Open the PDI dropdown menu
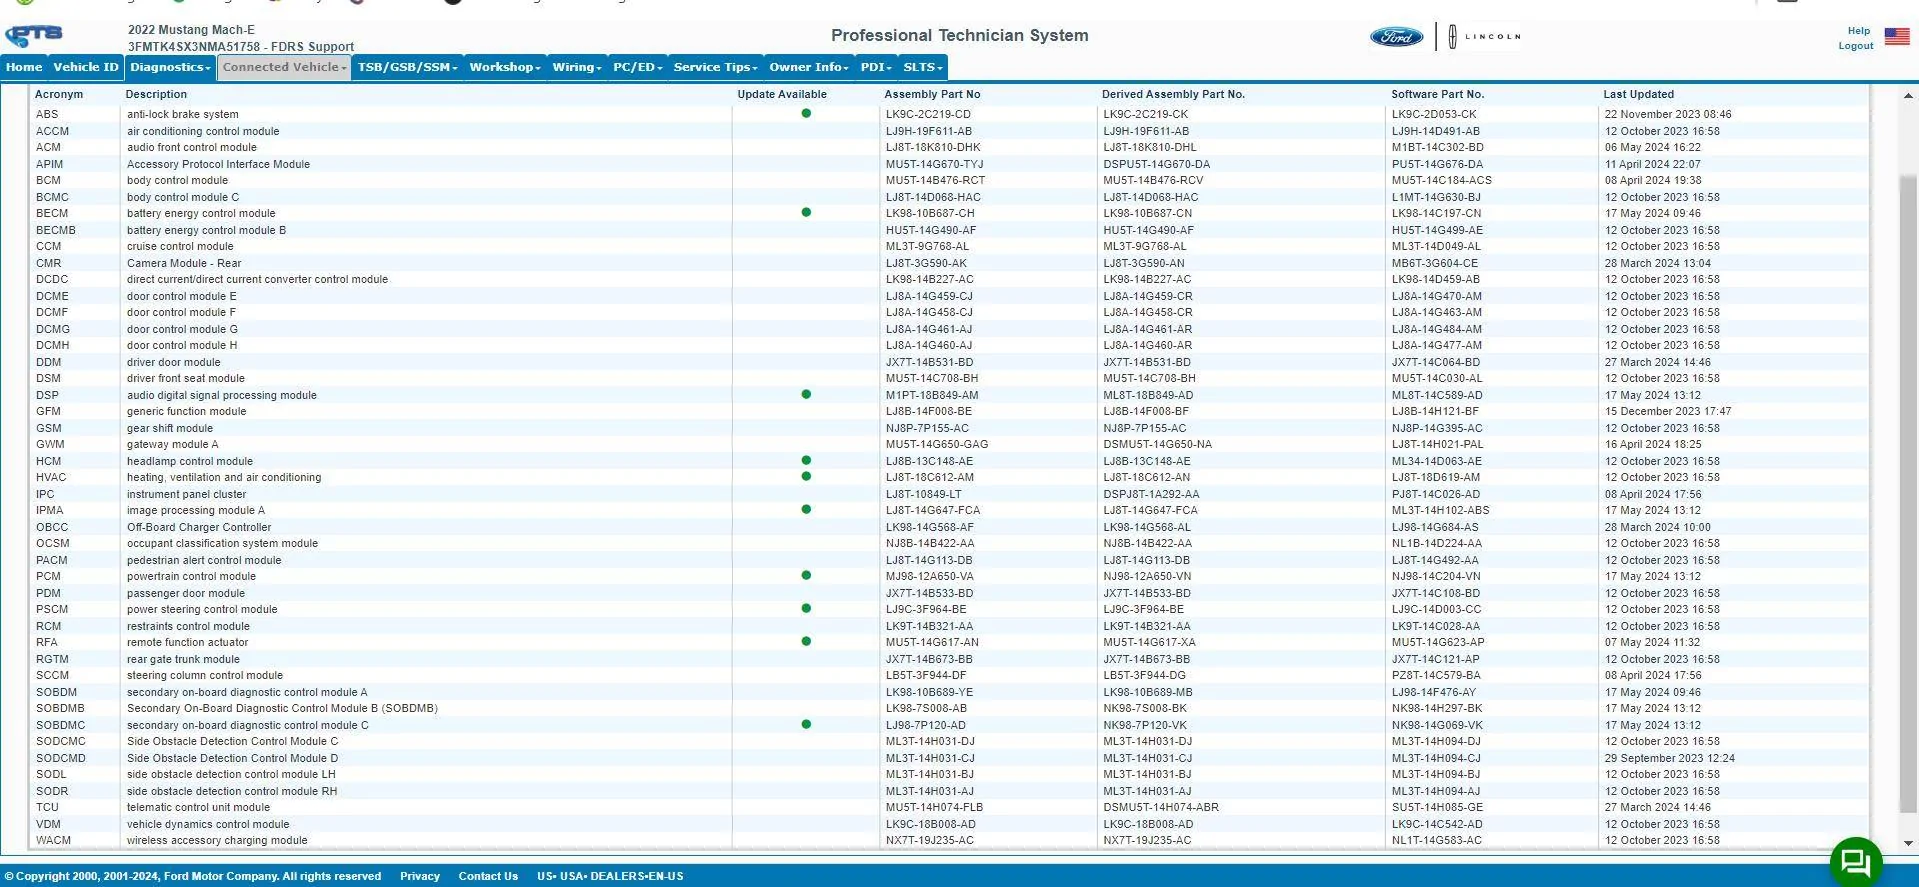Viewport: 1919px width, 887px height. point(876,67)
